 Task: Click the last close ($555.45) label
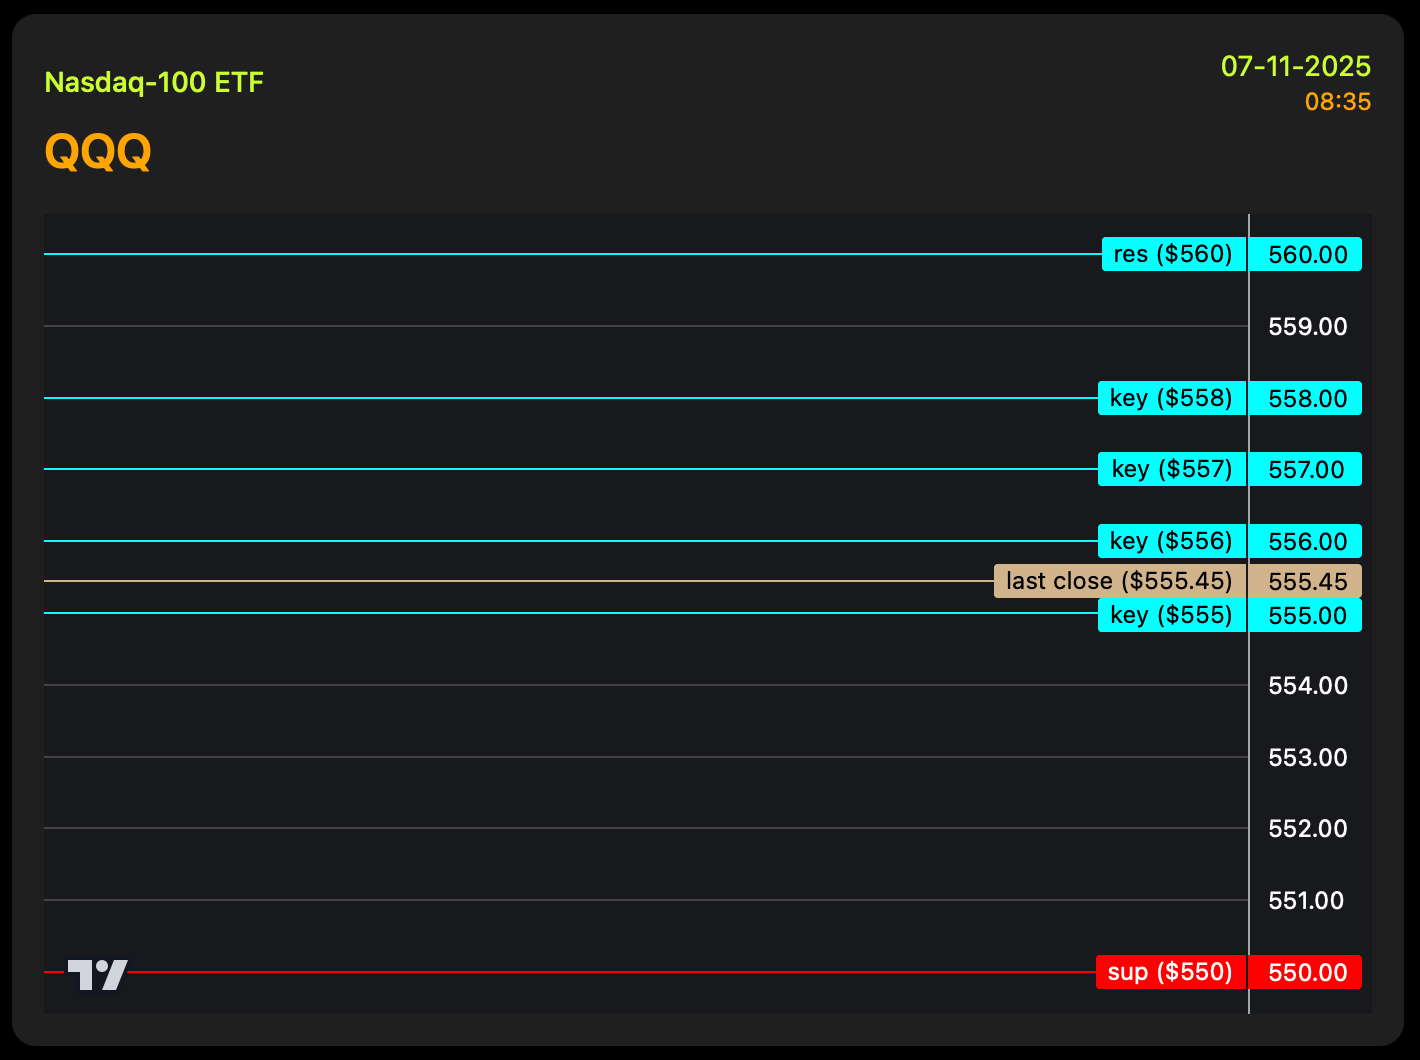point(1119,581)
